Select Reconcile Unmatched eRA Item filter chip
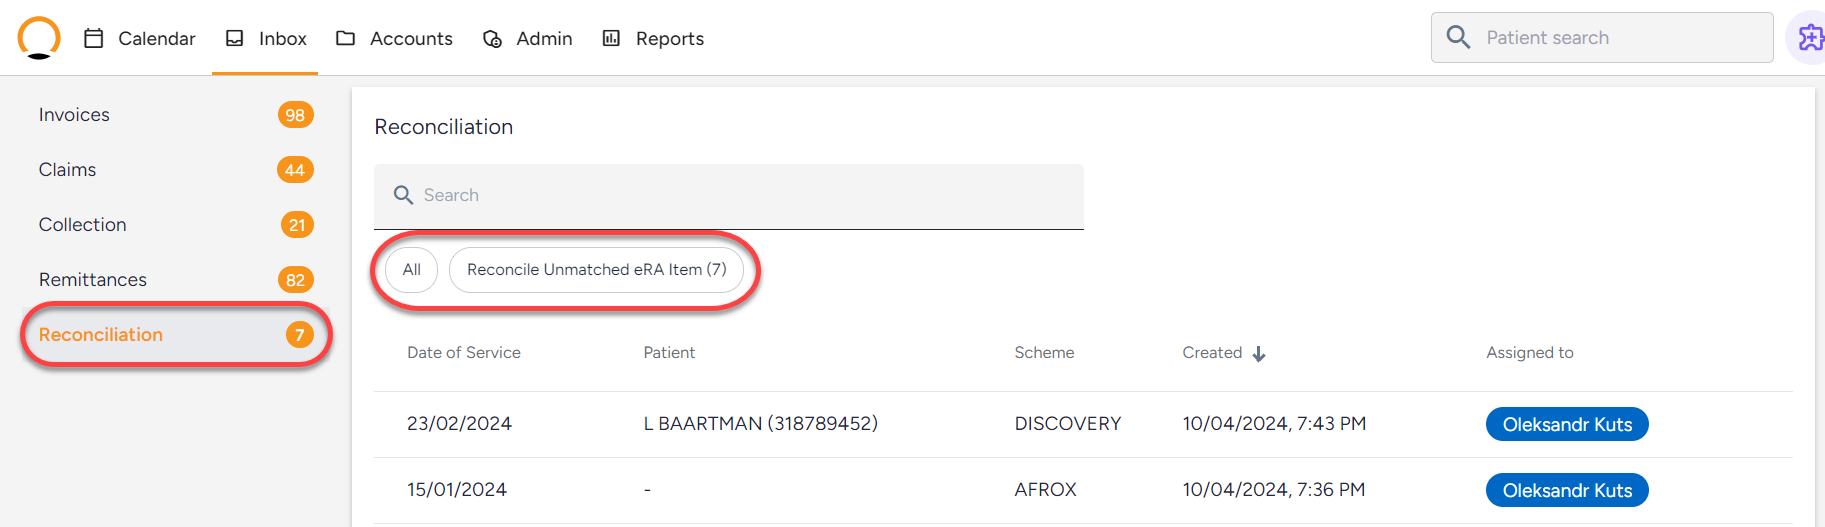The height and width of the screenshot is (527, 1825). [x=596, y=269]
